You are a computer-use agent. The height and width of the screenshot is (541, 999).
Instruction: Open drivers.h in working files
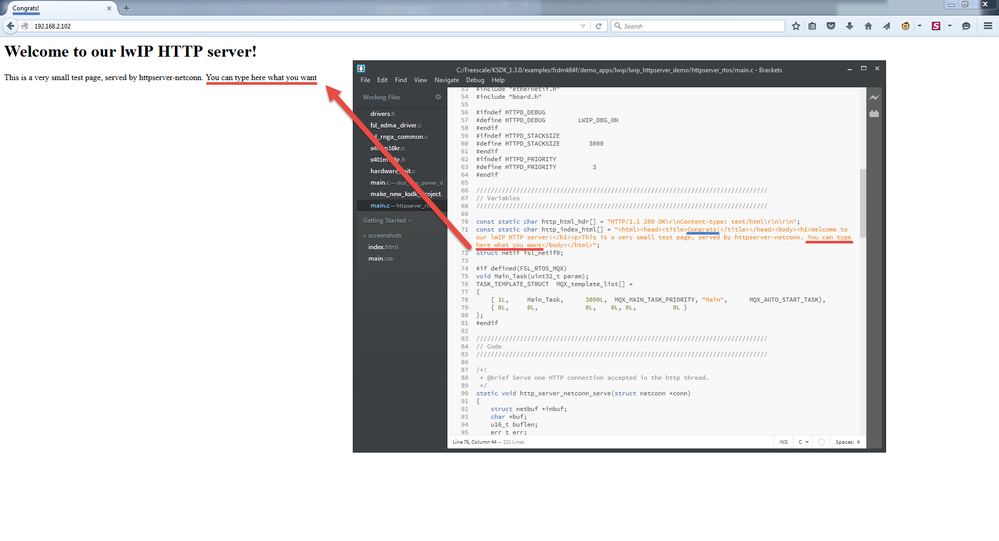[382, 114]
